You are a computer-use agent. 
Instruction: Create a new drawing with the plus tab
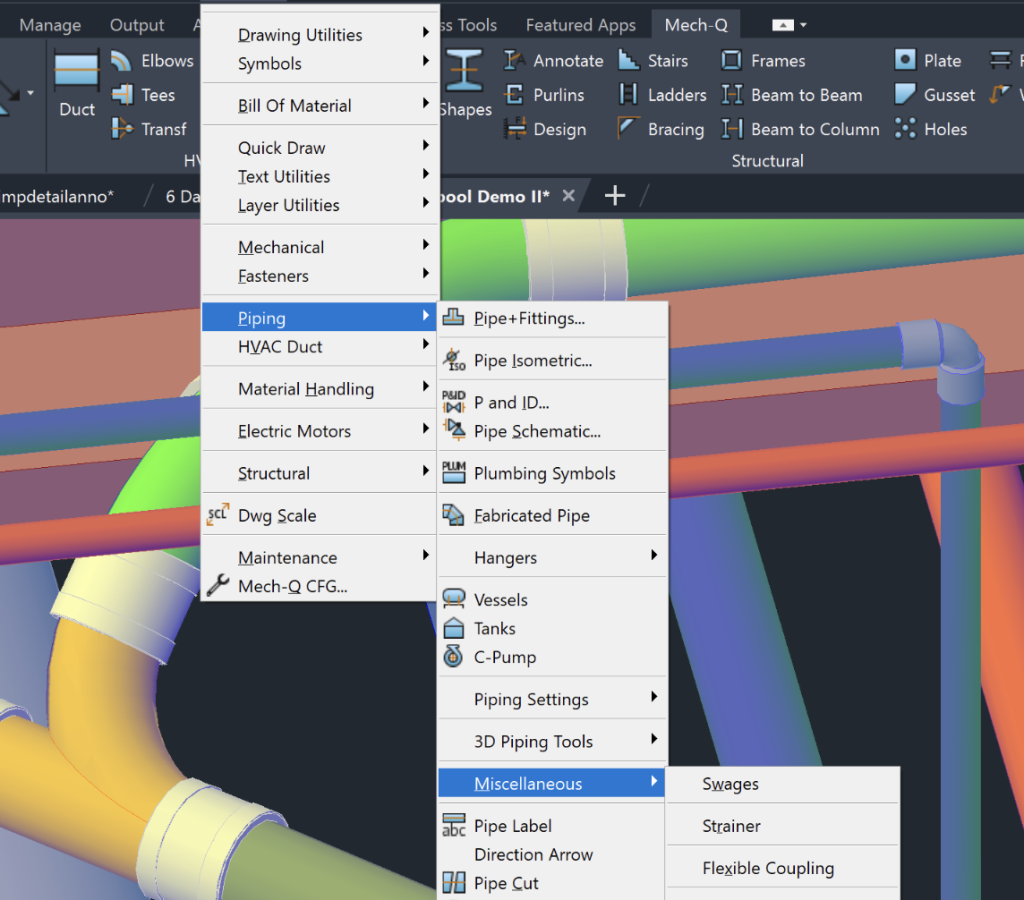pyautogui.click(x=614, y=196)
